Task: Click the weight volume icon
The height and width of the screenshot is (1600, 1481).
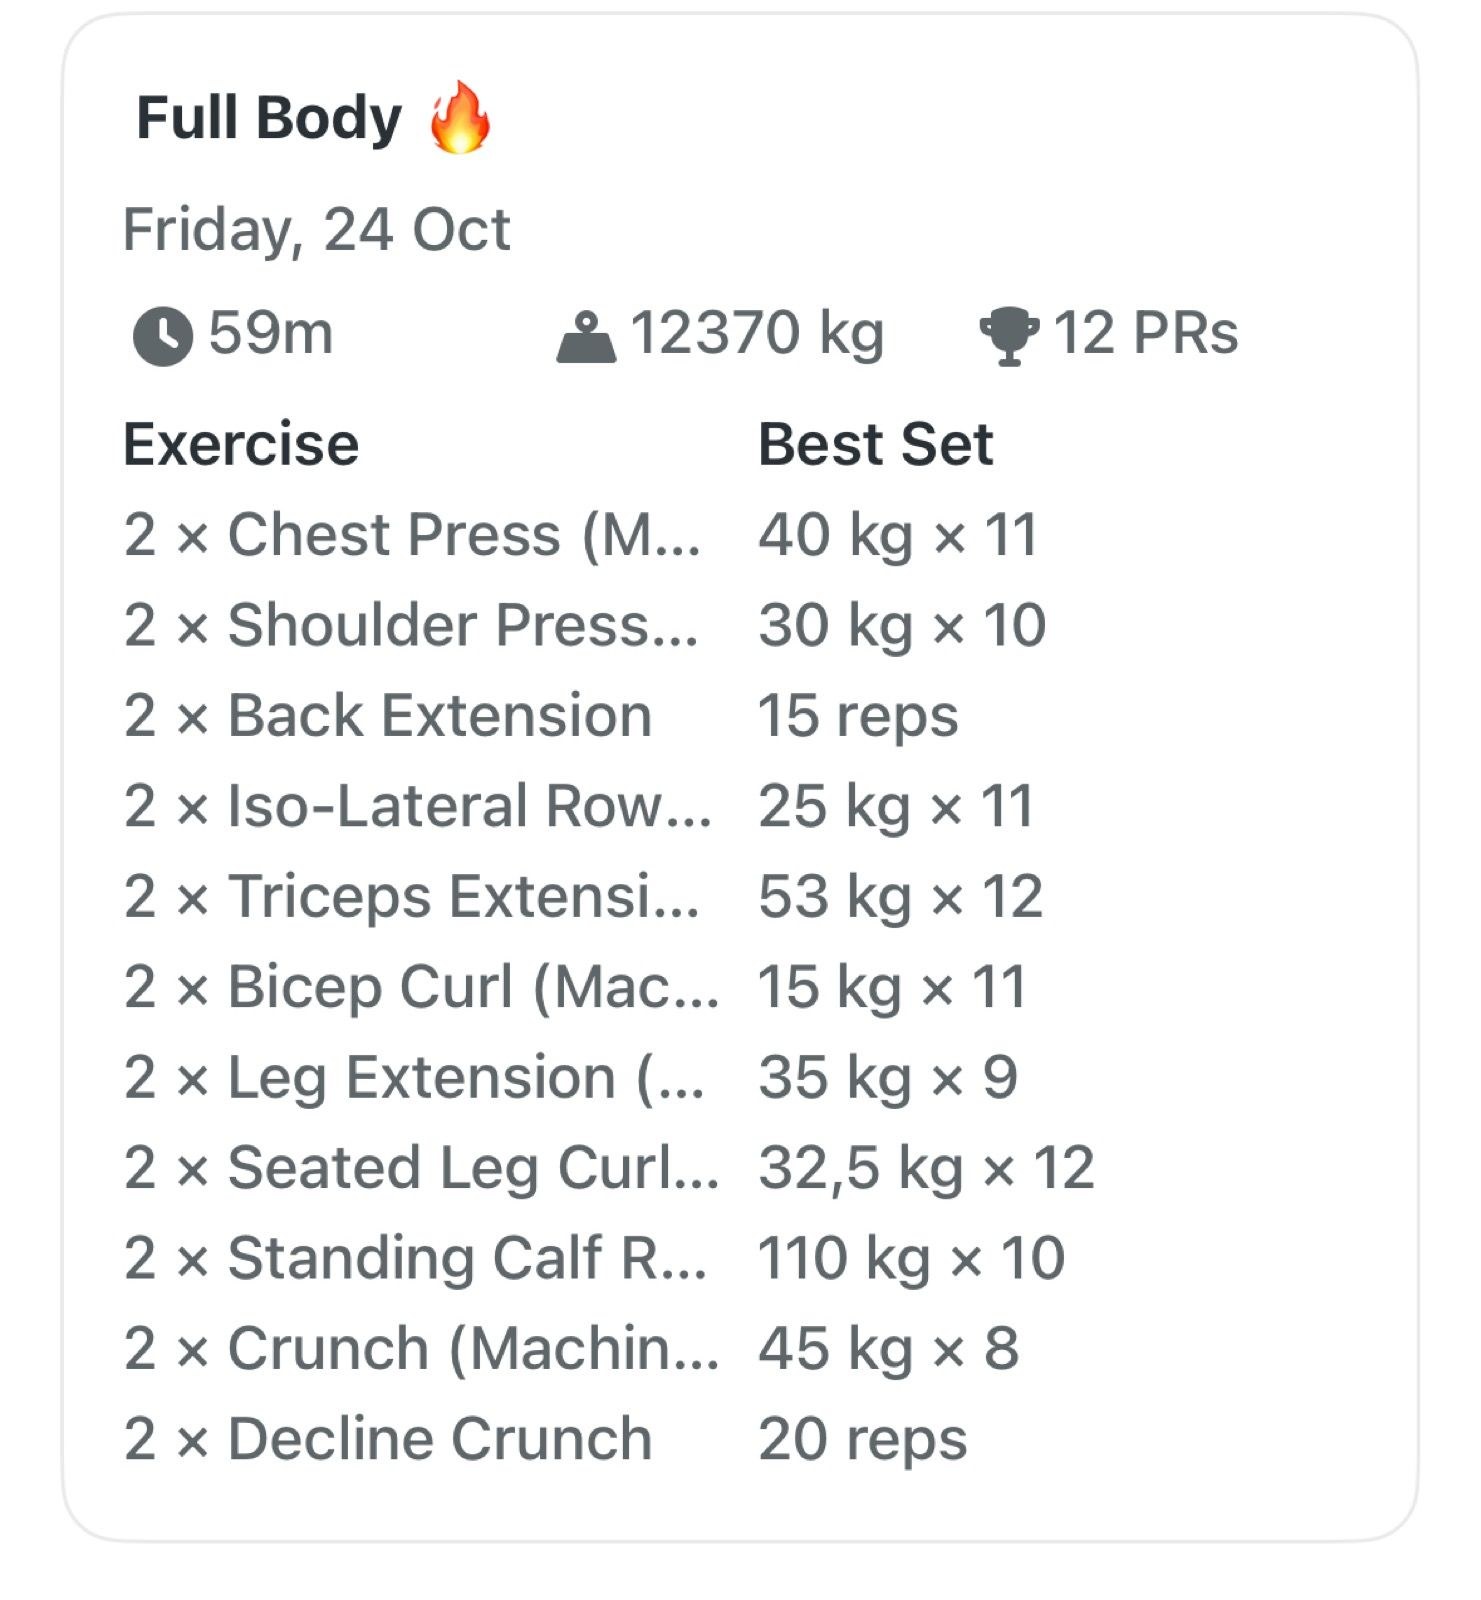Action: [x=586, y=337]
